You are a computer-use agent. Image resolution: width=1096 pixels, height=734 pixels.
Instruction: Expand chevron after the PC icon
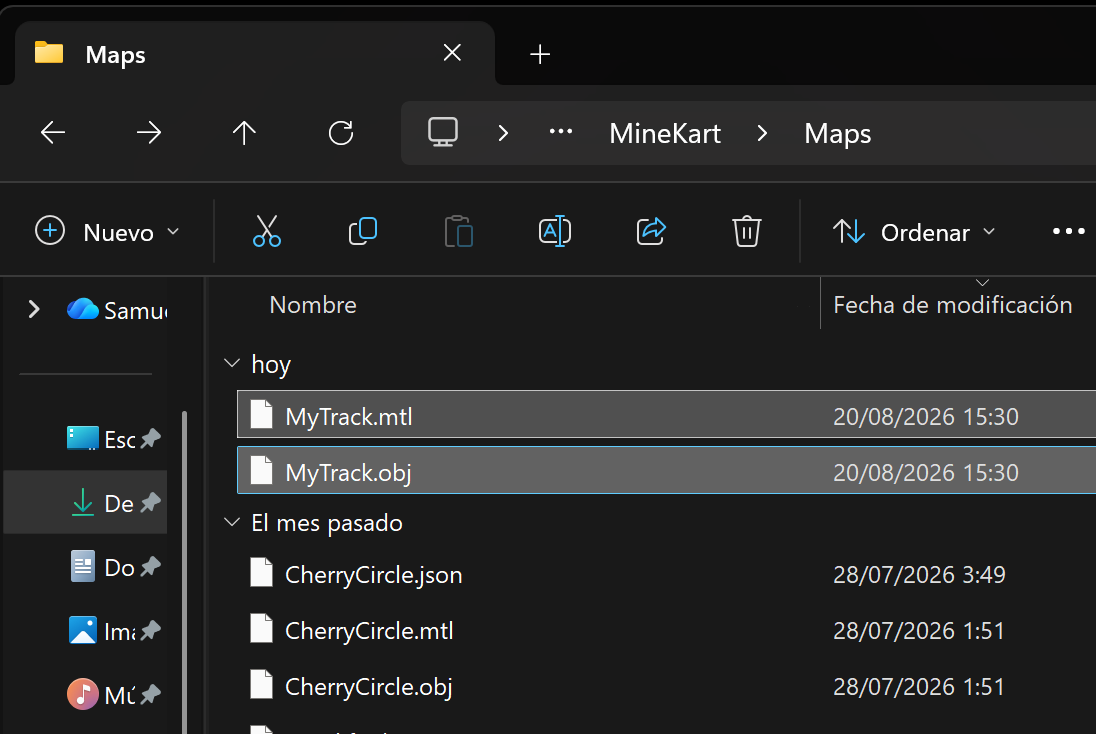(x=503, y=133)
